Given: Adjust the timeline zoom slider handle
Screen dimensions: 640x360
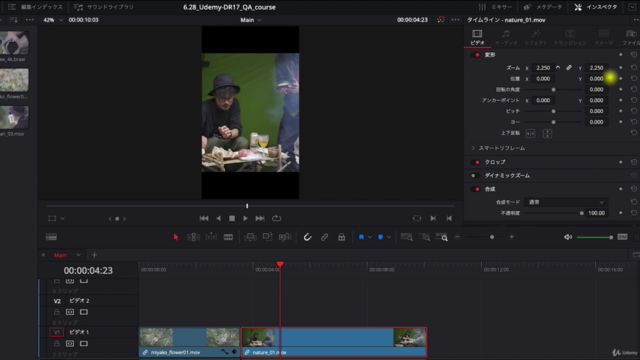Looking at the screenshot, I should (x=492, y=237).
